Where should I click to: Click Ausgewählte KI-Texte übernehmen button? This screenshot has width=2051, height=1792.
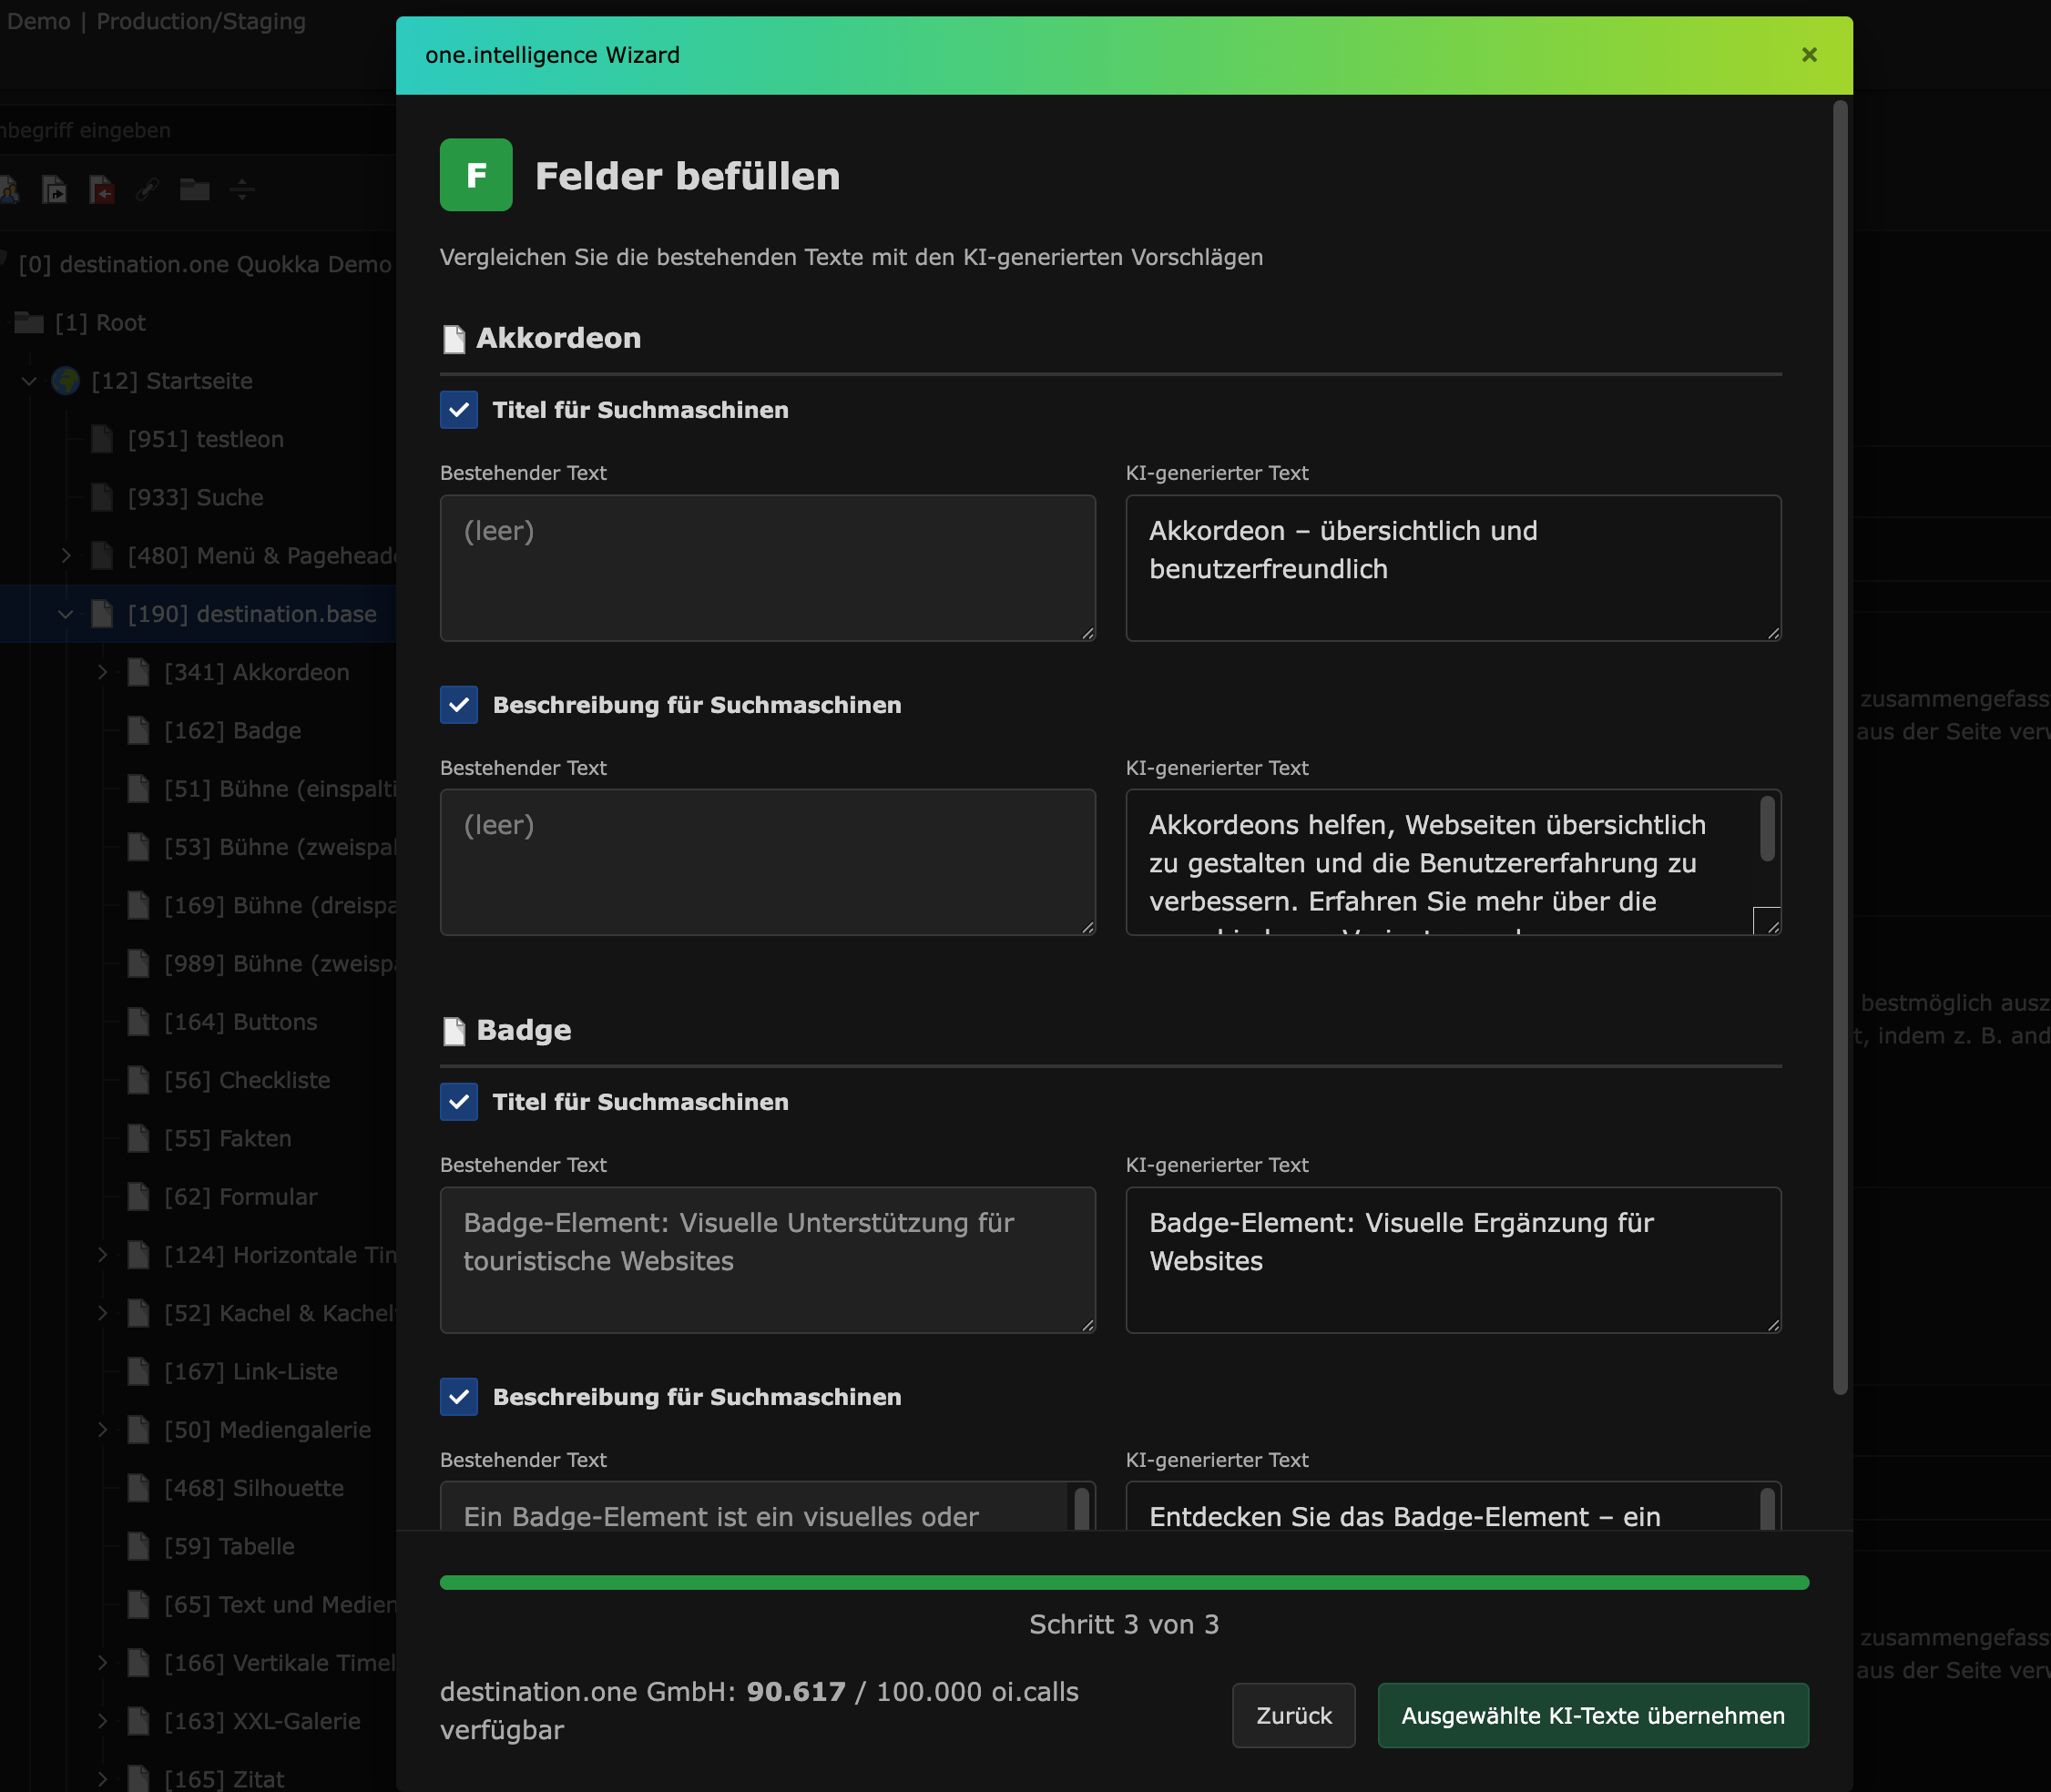coord(1592,1716)
